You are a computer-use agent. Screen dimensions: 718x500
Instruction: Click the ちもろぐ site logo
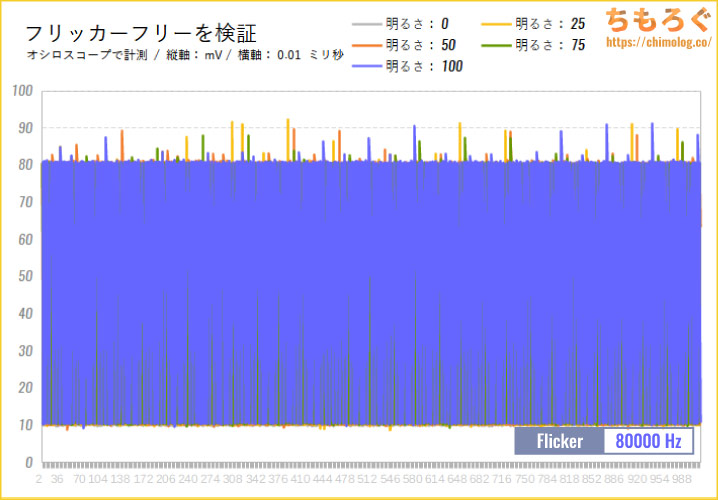[658, 19]
